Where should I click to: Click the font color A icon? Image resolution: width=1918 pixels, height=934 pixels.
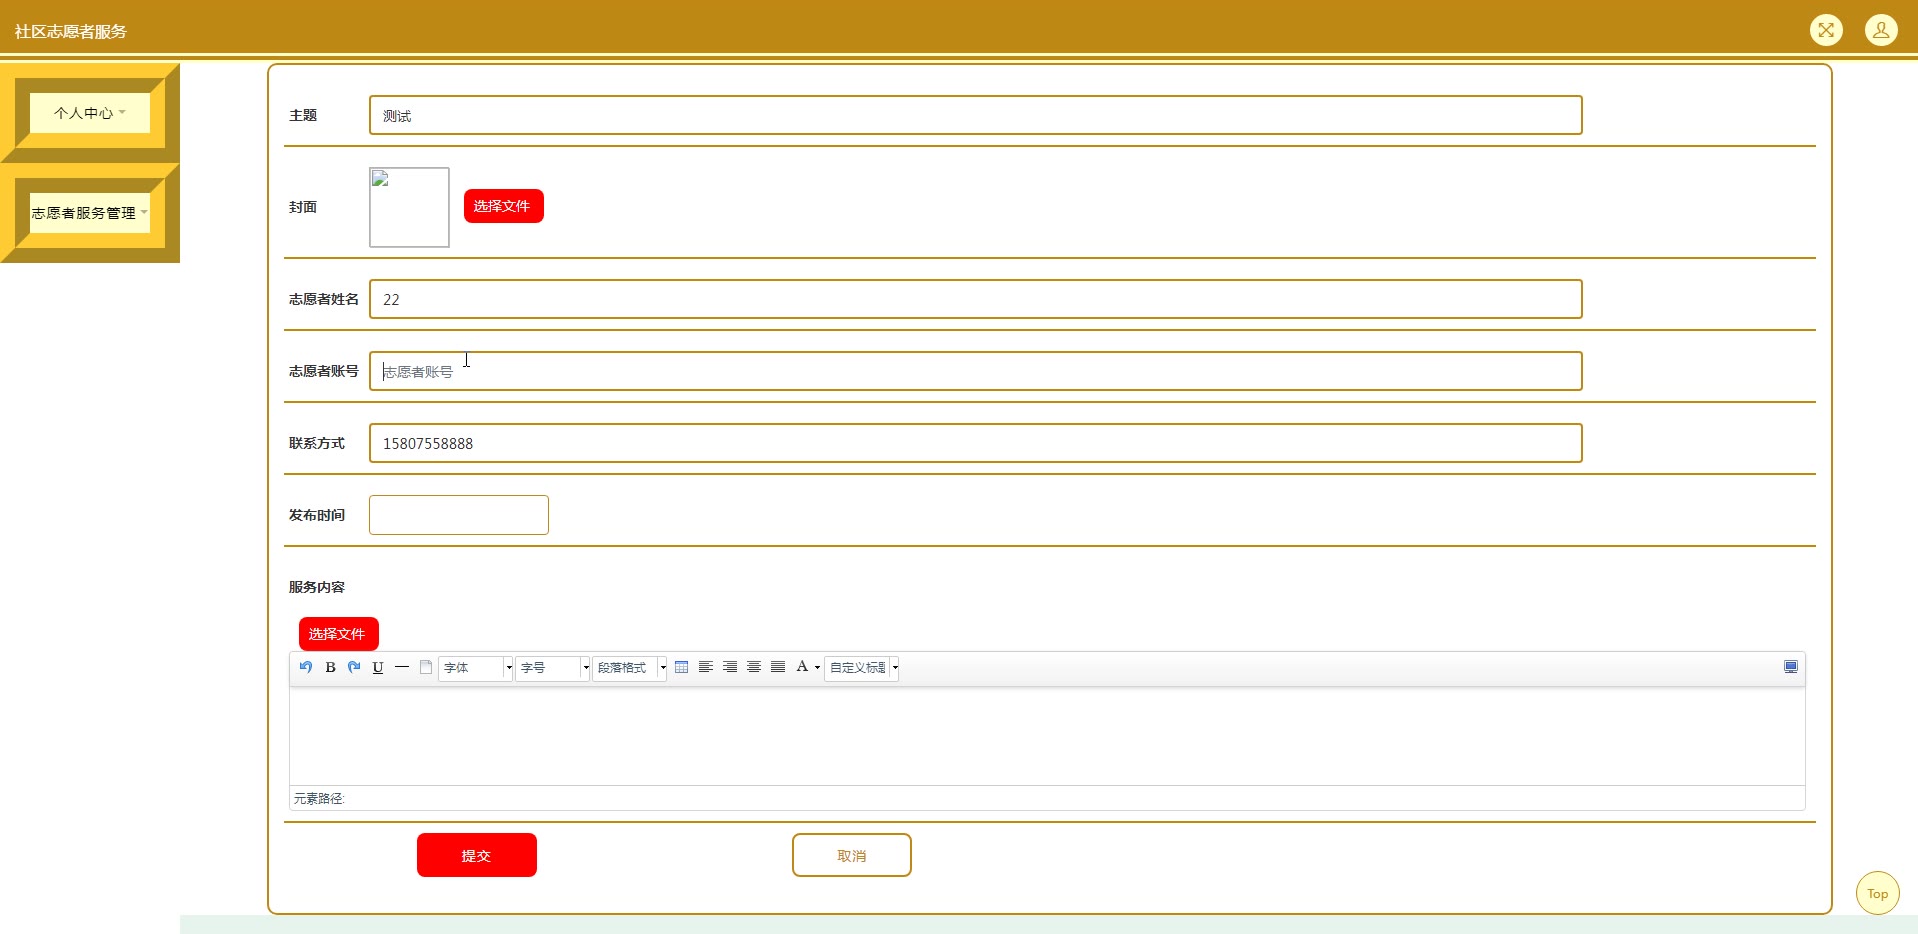click(x=802, y=667)
